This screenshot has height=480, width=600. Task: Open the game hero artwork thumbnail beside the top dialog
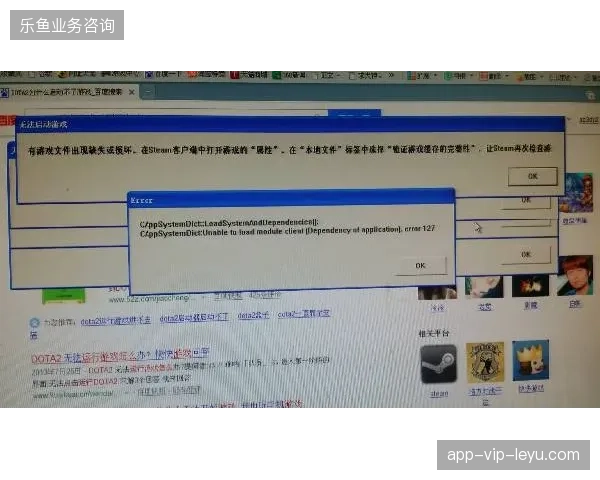coord(576,193)
